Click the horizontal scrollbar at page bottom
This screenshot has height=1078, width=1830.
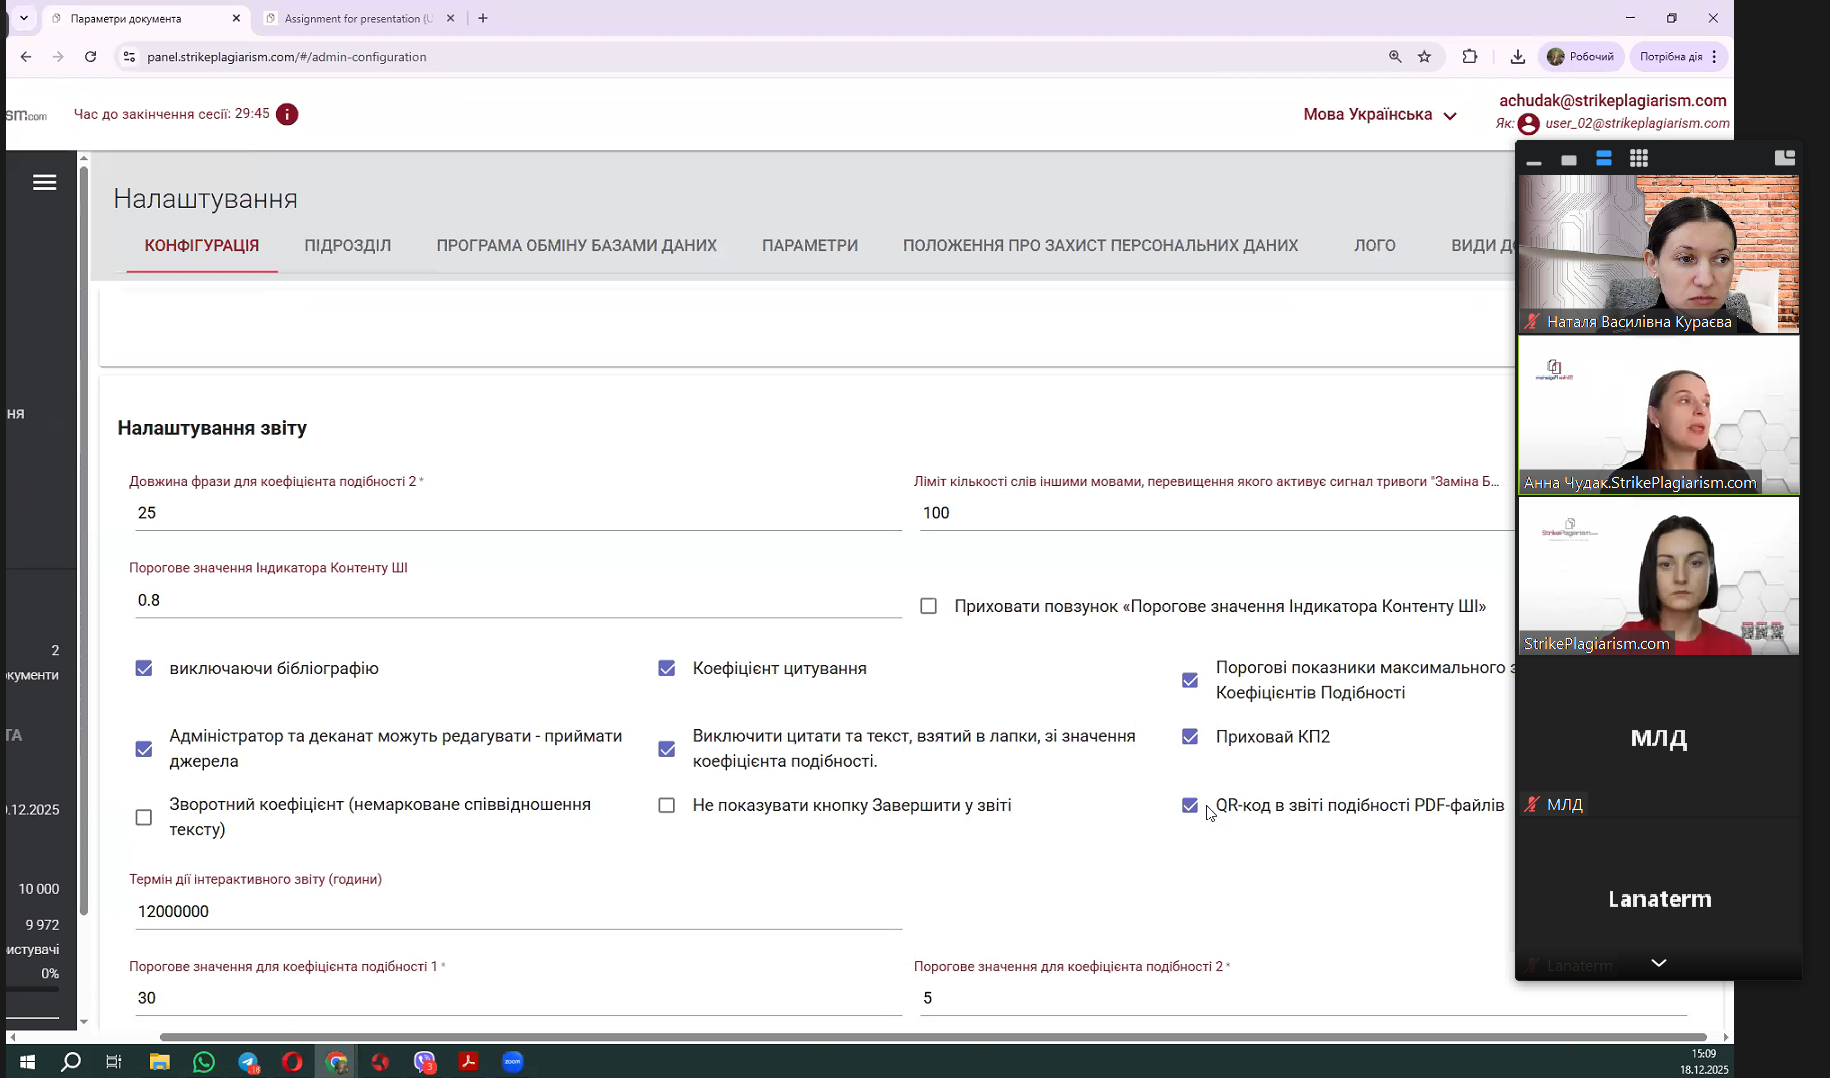coord(933,1037)
